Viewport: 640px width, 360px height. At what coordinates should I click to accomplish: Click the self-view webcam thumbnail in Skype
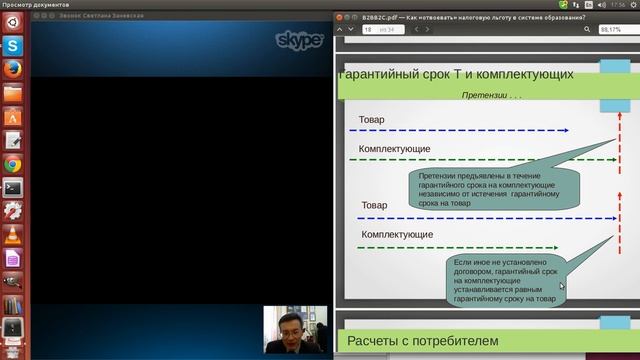click(x=295, y=330)
